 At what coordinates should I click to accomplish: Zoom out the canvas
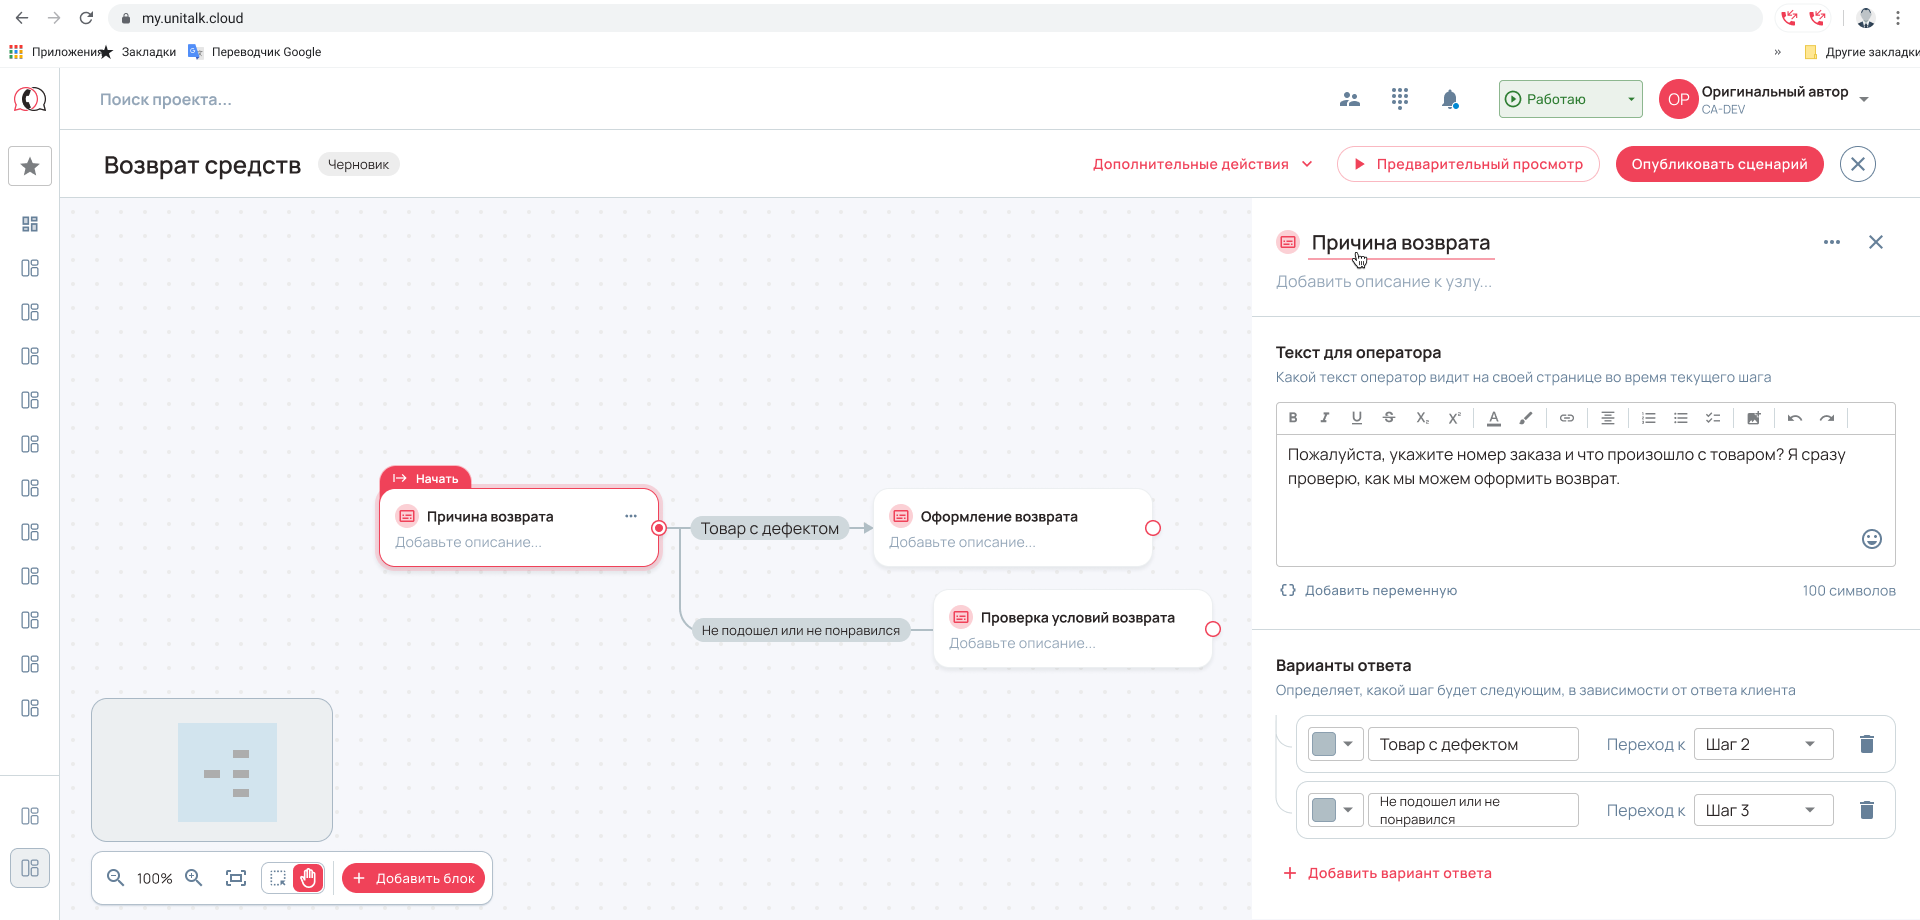pyautogui.click(x=116, y=878)
